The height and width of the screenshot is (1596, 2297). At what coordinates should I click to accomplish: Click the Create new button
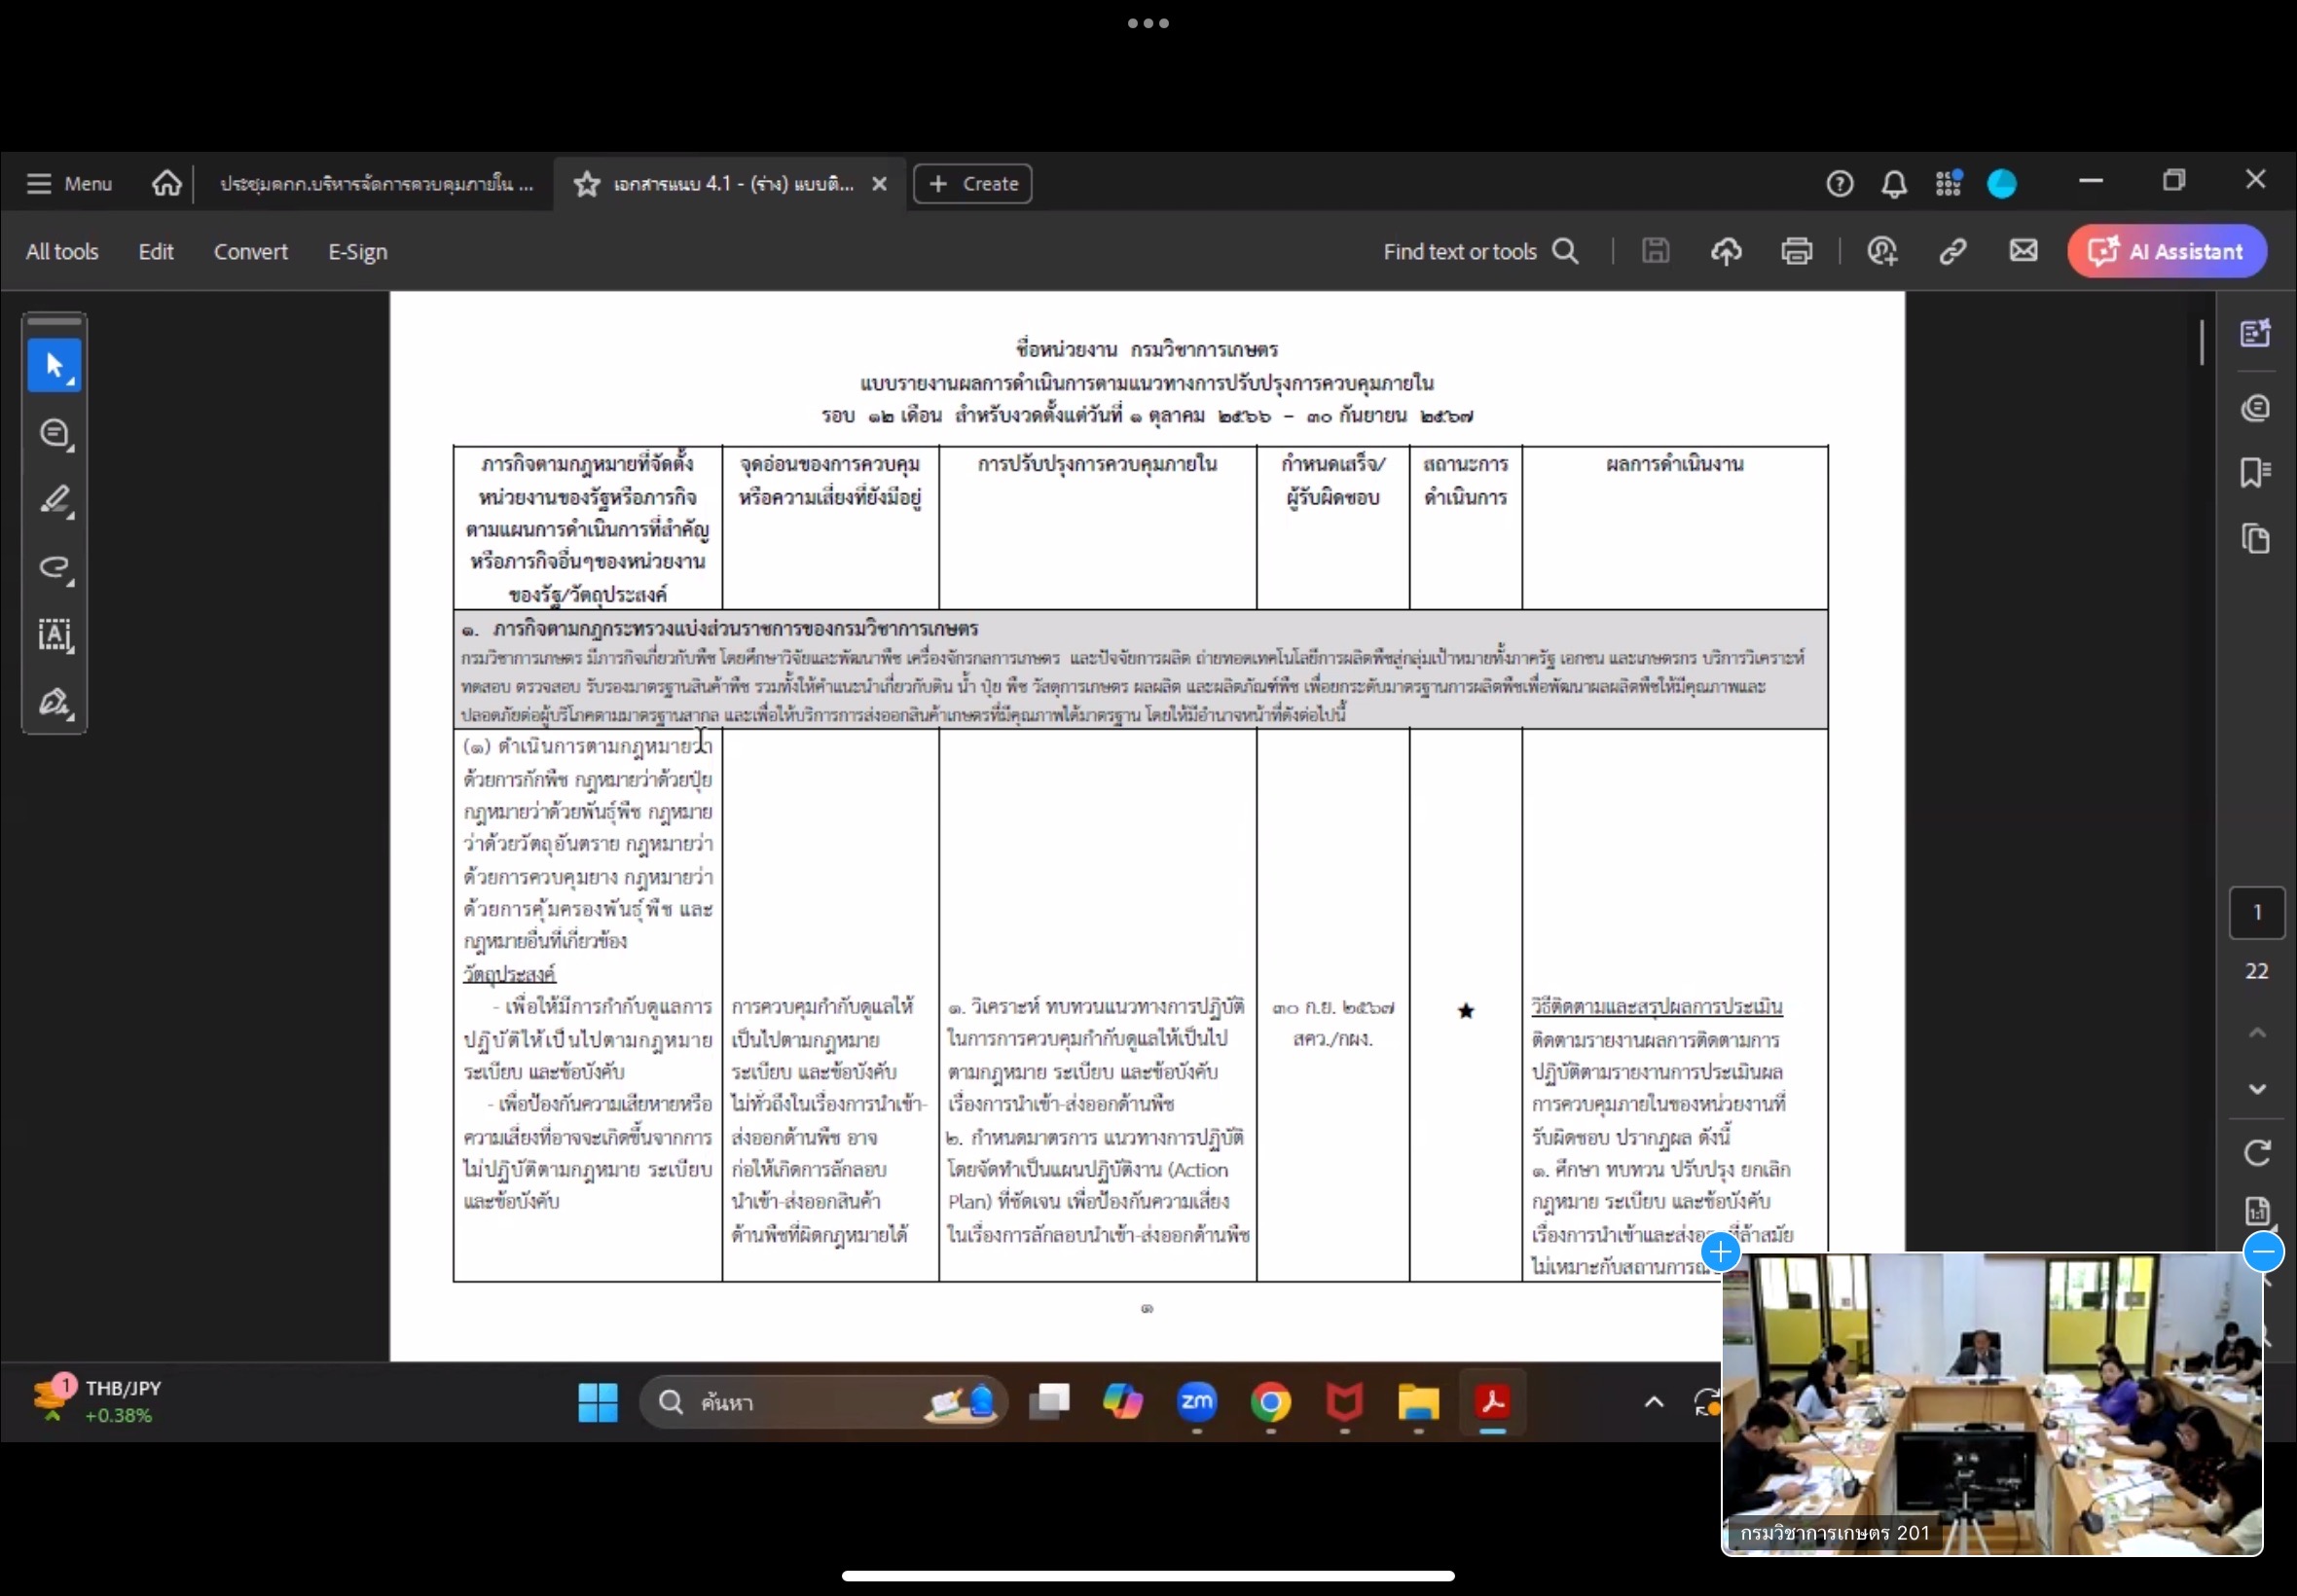click(972, 184)
